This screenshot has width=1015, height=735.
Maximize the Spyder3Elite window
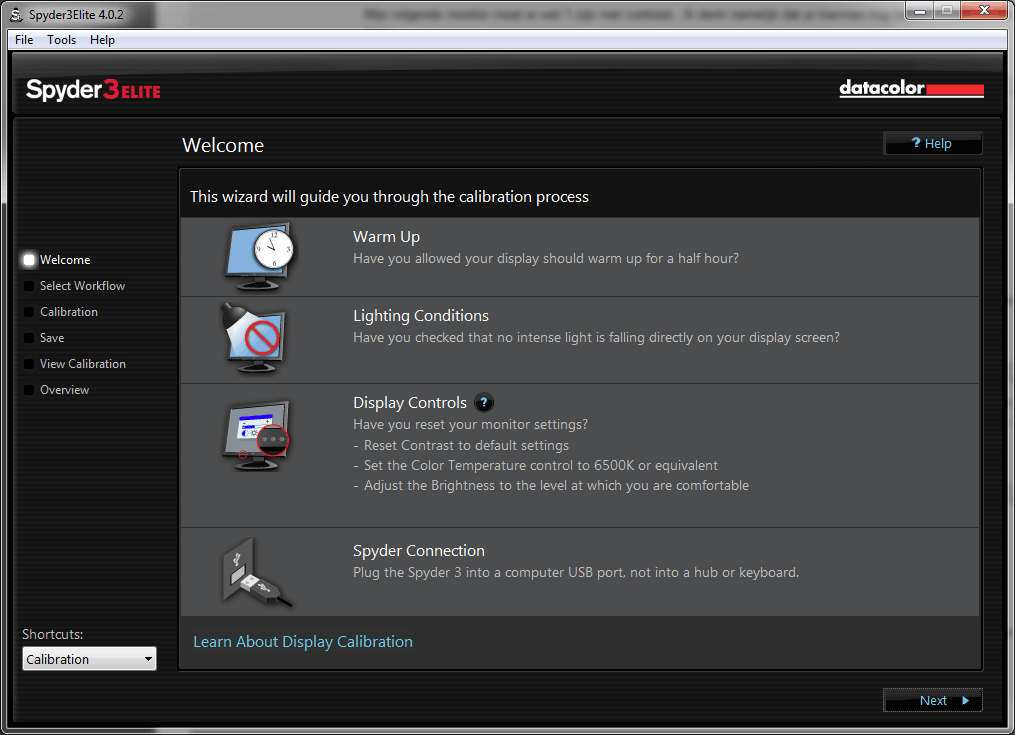click(x=946, y=11)
